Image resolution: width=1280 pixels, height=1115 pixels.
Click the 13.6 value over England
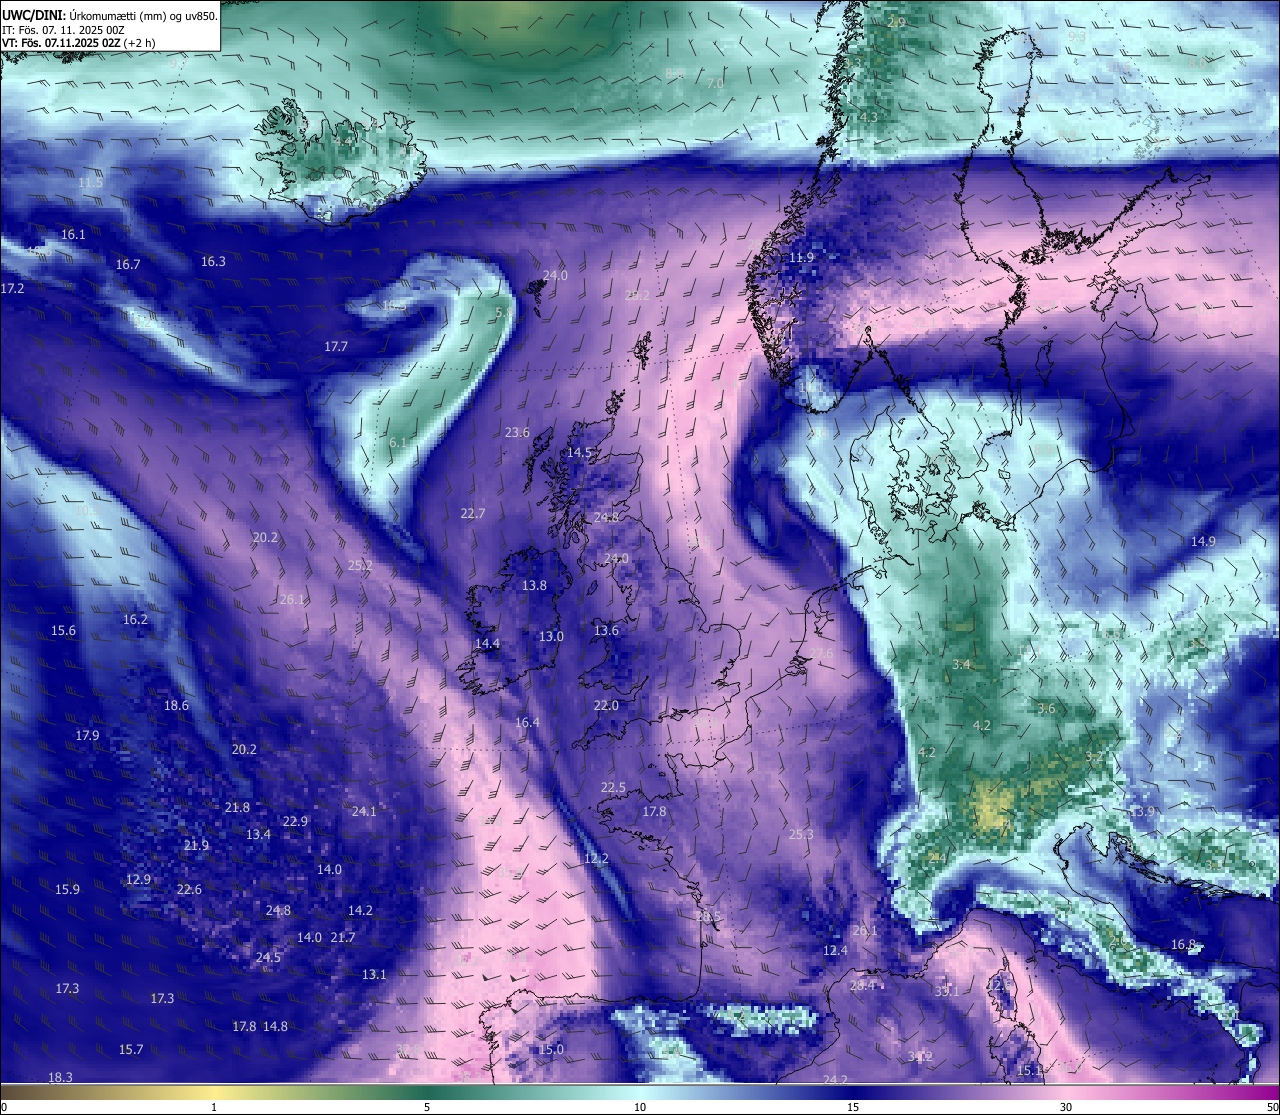pyautogui.click(x=606, y=631)
